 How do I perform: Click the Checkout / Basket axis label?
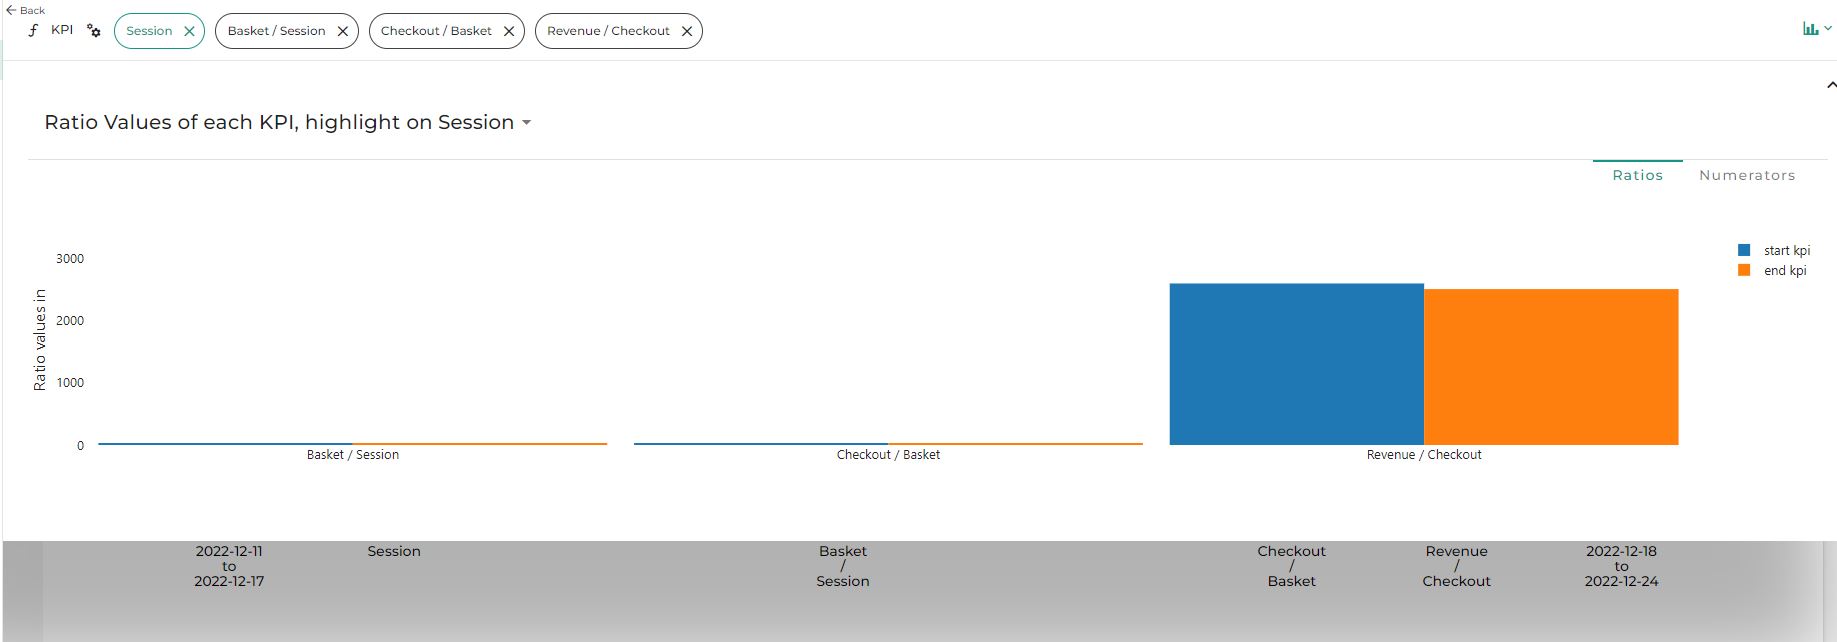click(x=888, y=455)
